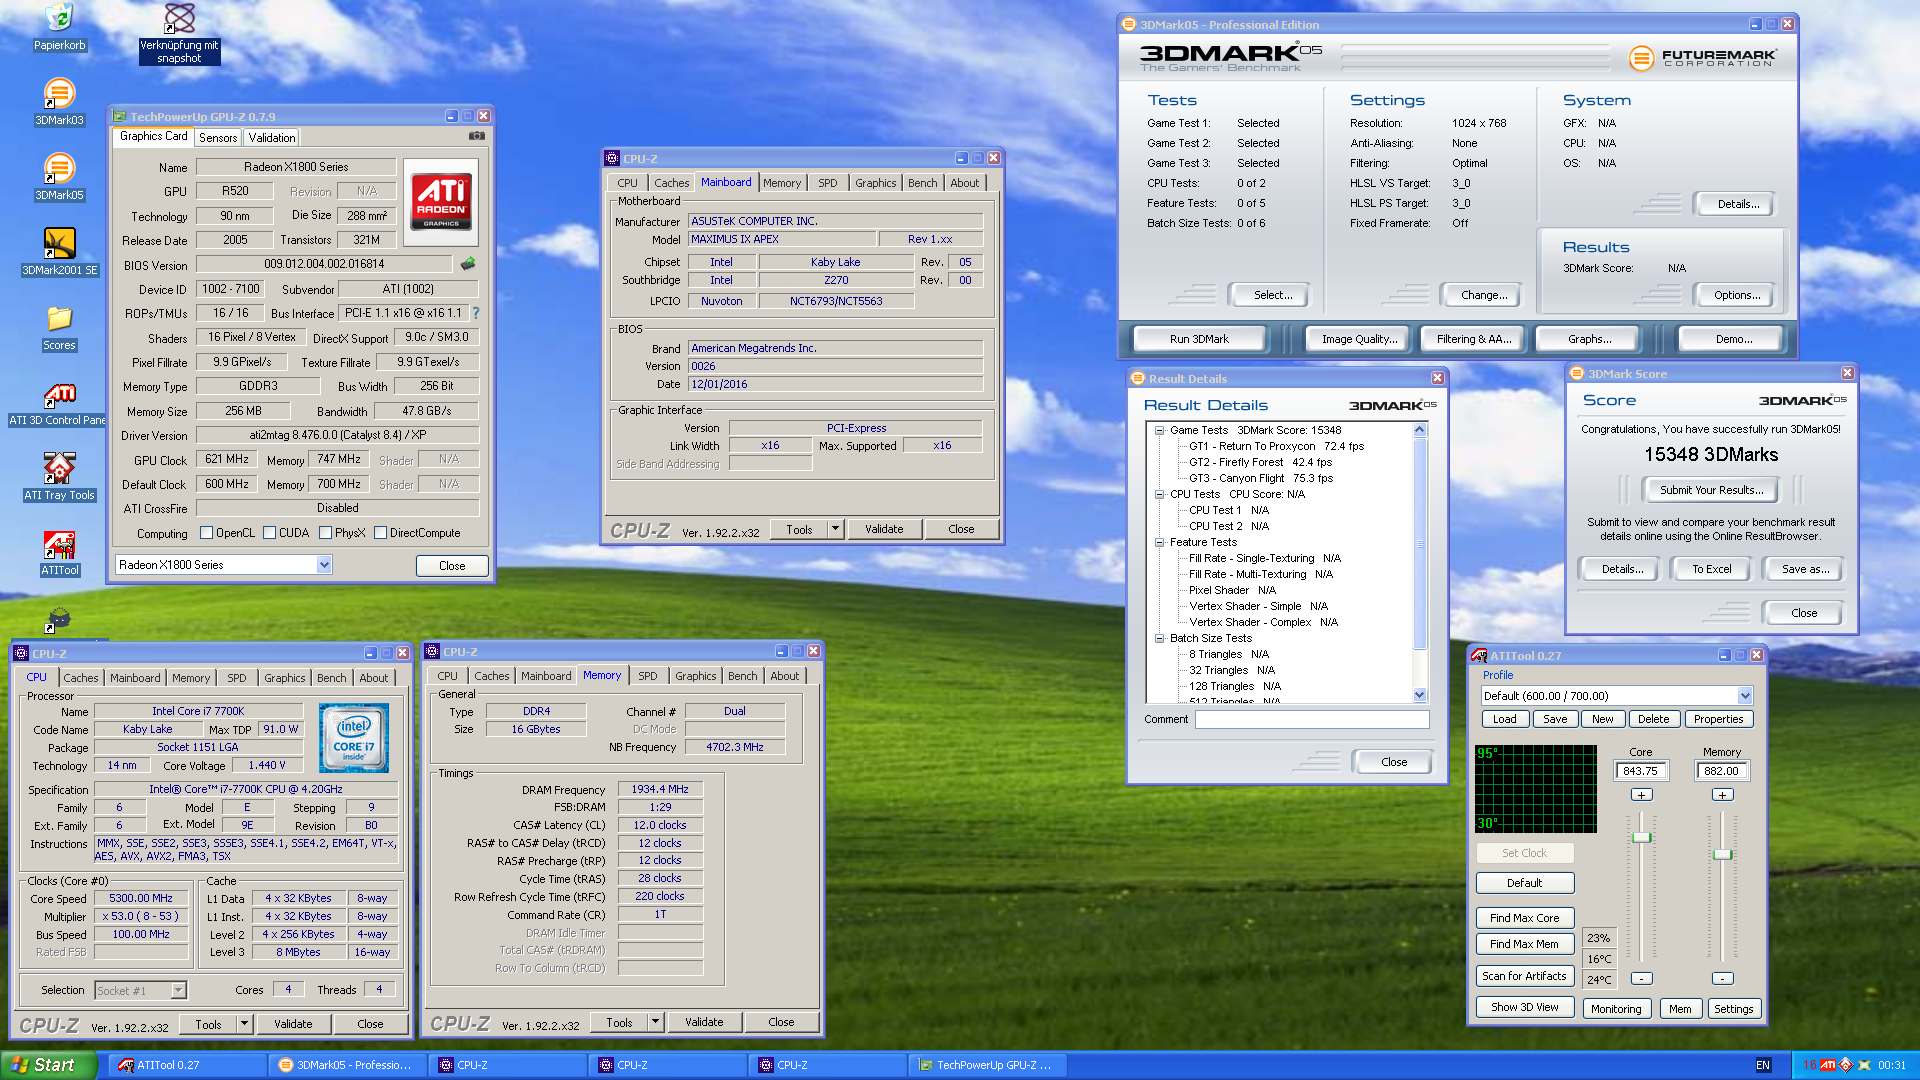Screen dimensions: 1920x1080
Task: Click the save BIOS icon in GPU-Z
Action: [x=467, y=264]
